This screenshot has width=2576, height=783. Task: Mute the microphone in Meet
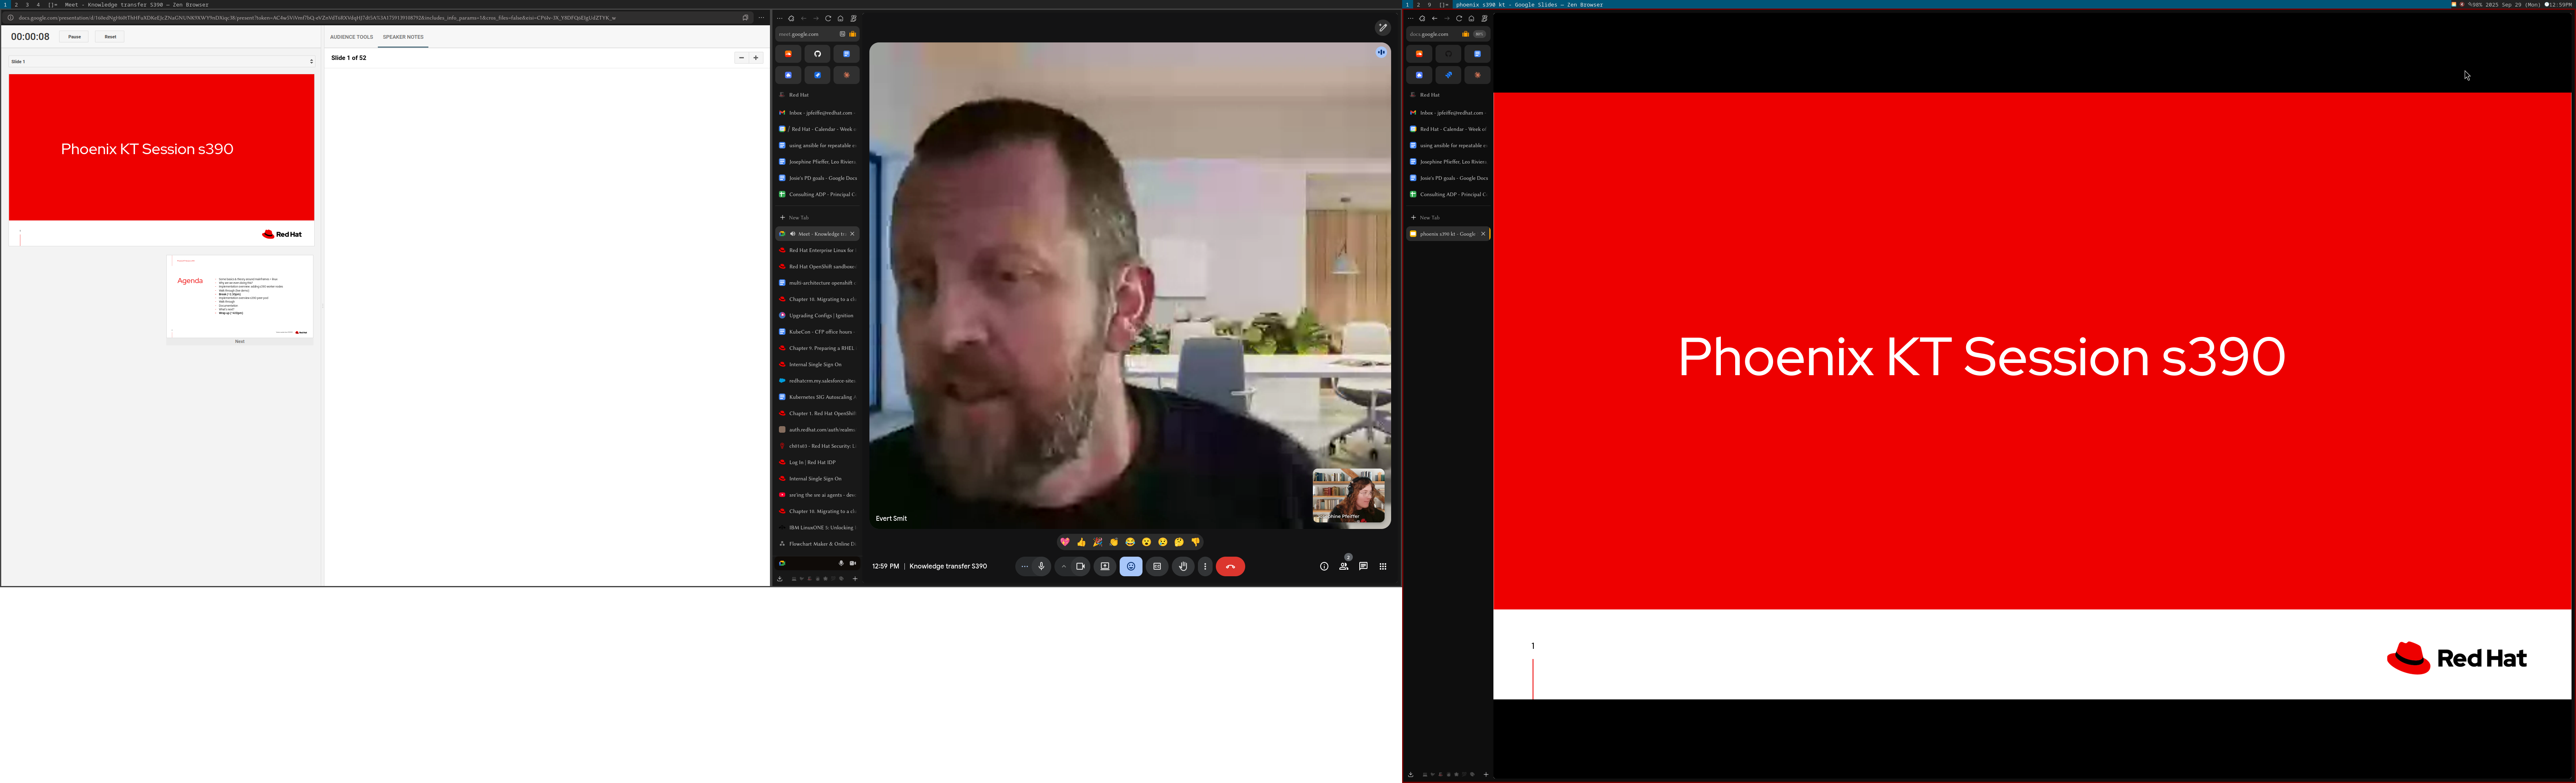pyautogui.click(x=1041, y=566)
